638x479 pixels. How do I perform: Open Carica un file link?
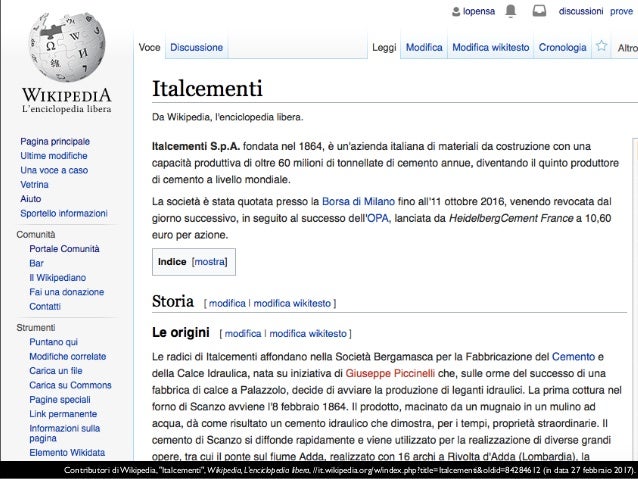(x=56, y=371)
